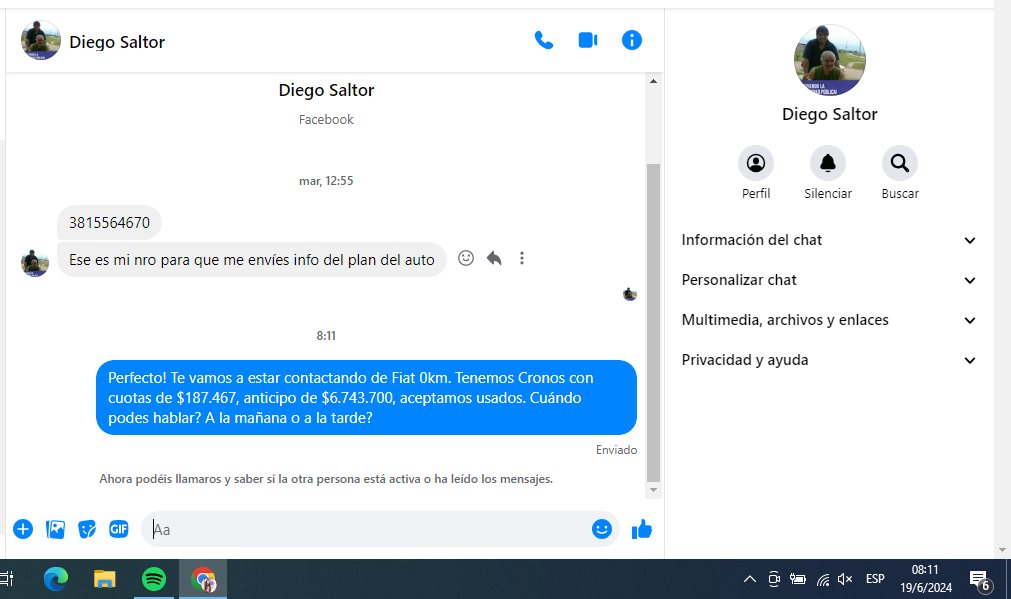The height and width of the screenshot is (599, 1011).
Task: Expand Multimedia, archivos y enlaces section
Action: (829, 320)
